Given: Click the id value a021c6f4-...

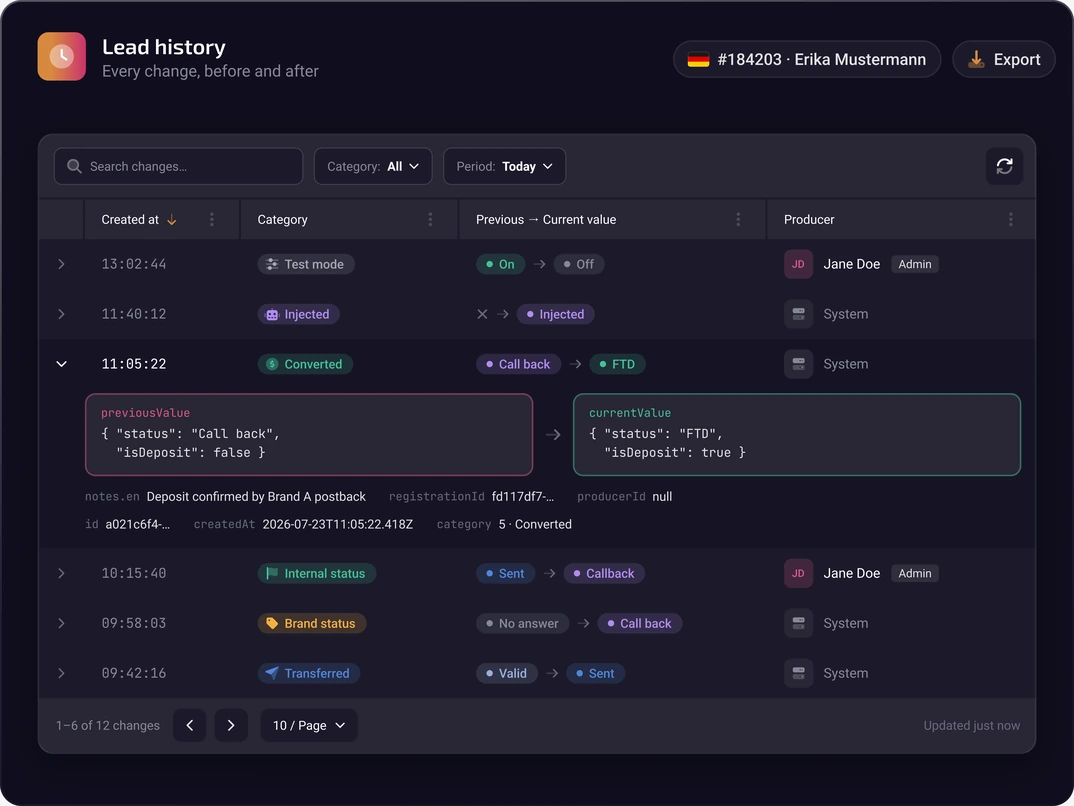Looking at the screenshot, I should pyautogui.click(x=138, y=524).
